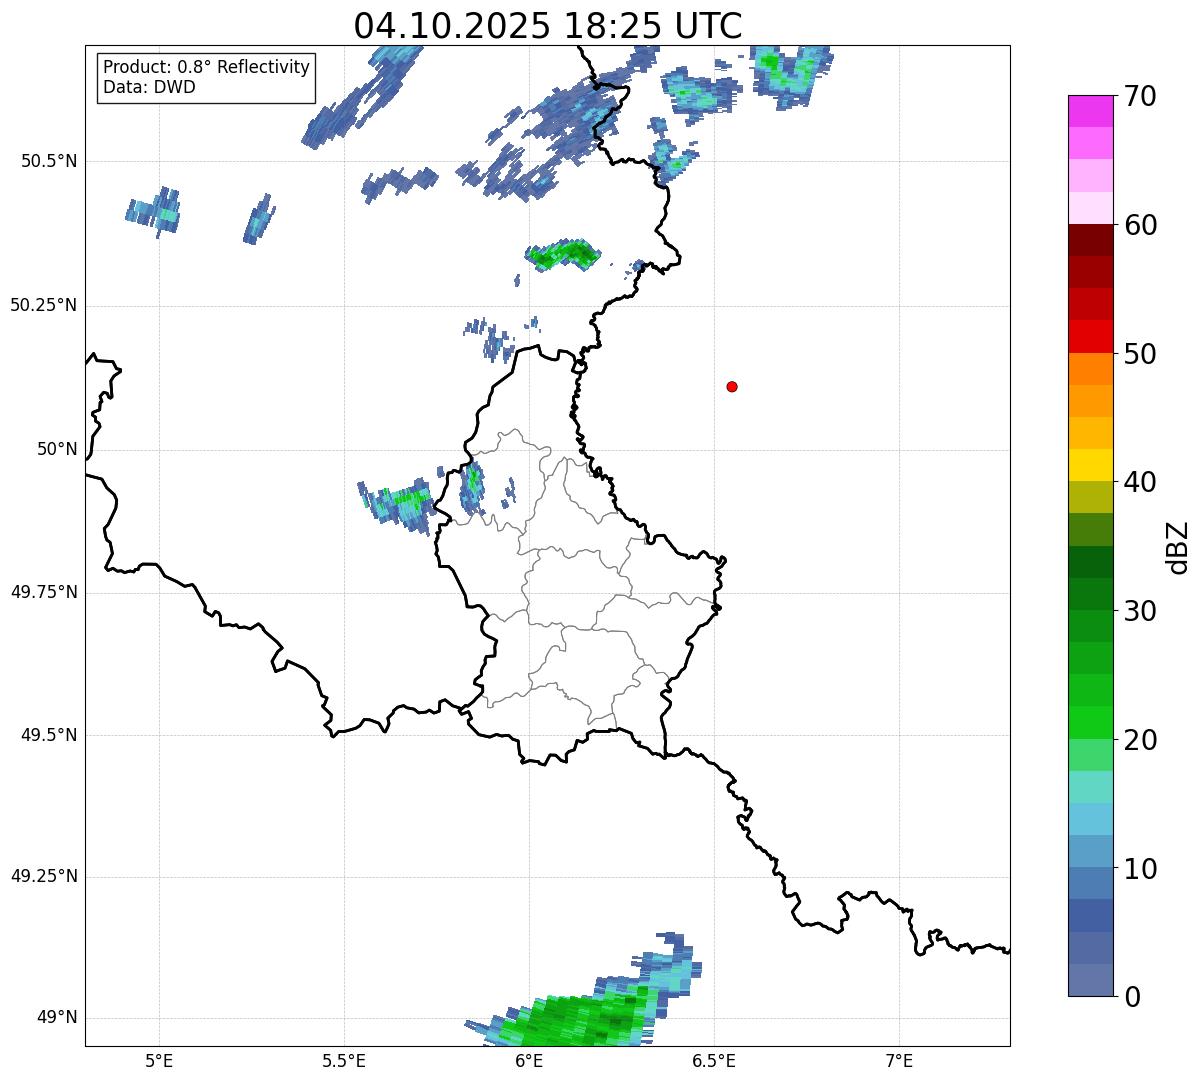Click the longitude label 6.5°E
Viewport: 1202px width, 1081px height.
[x=714, y=1060]
